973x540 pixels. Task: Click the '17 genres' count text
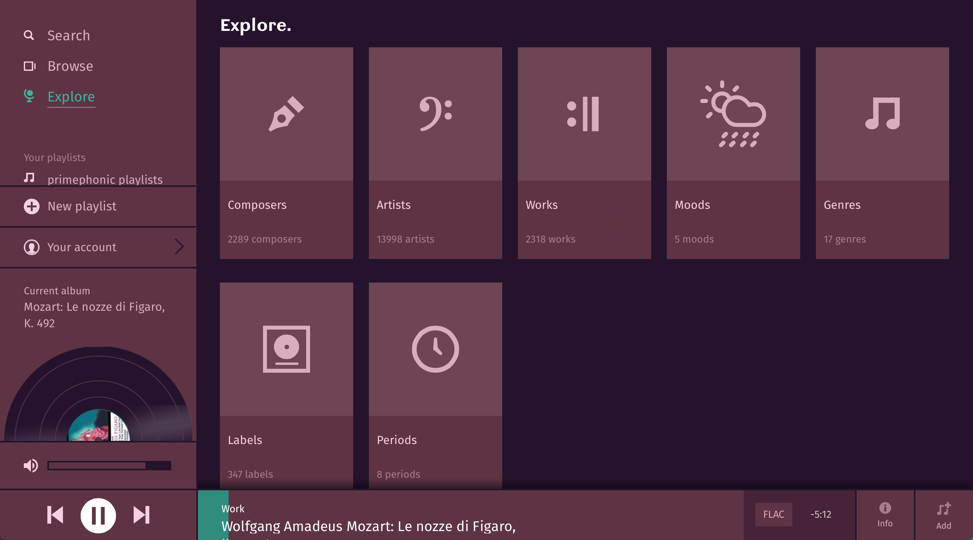tap(845, 239)
